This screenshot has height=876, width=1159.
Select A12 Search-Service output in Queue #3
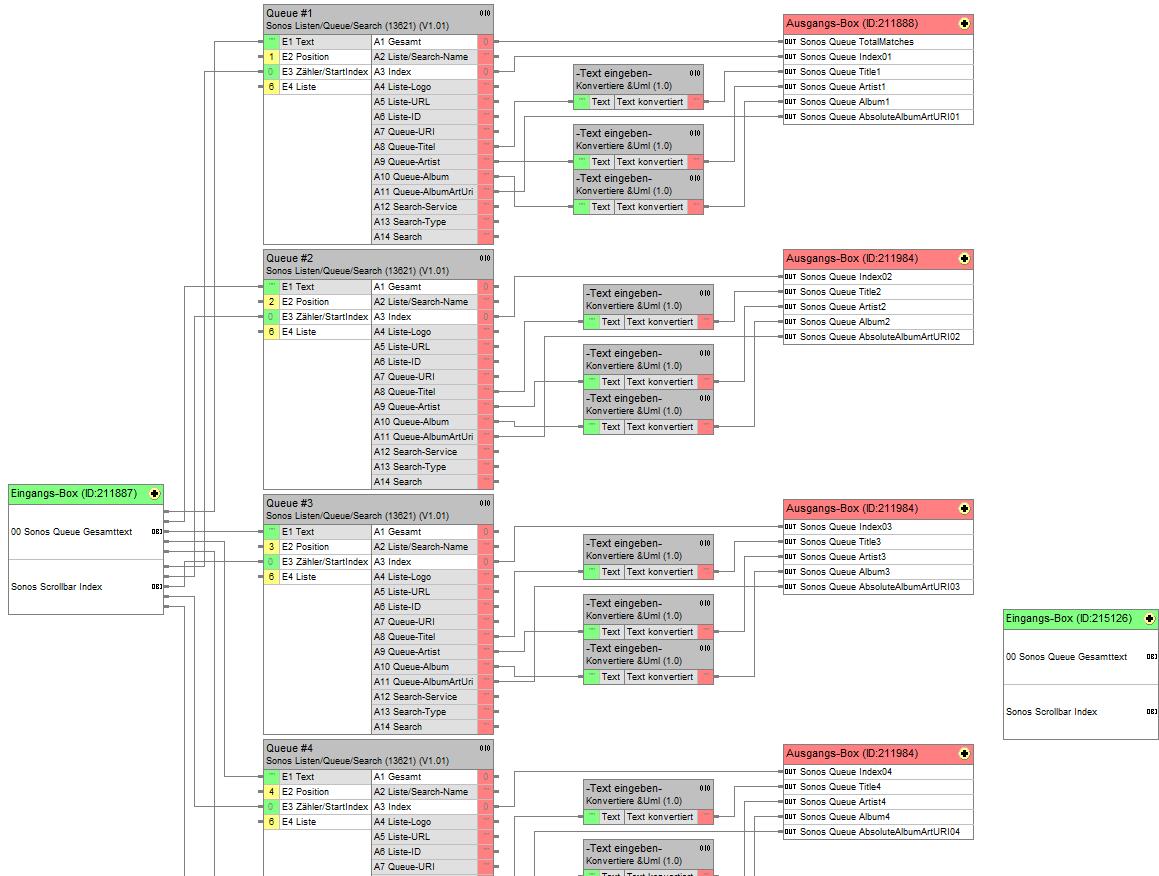click(x=424, y=697)
